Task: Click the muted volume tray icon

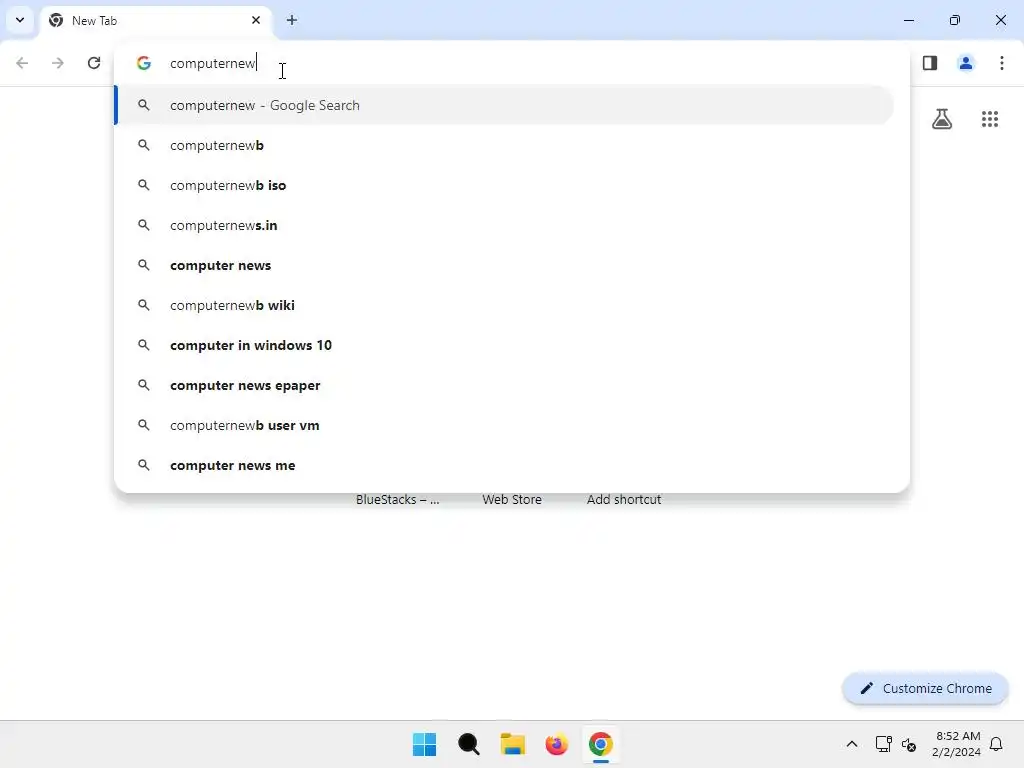Action: pos(909,744)
